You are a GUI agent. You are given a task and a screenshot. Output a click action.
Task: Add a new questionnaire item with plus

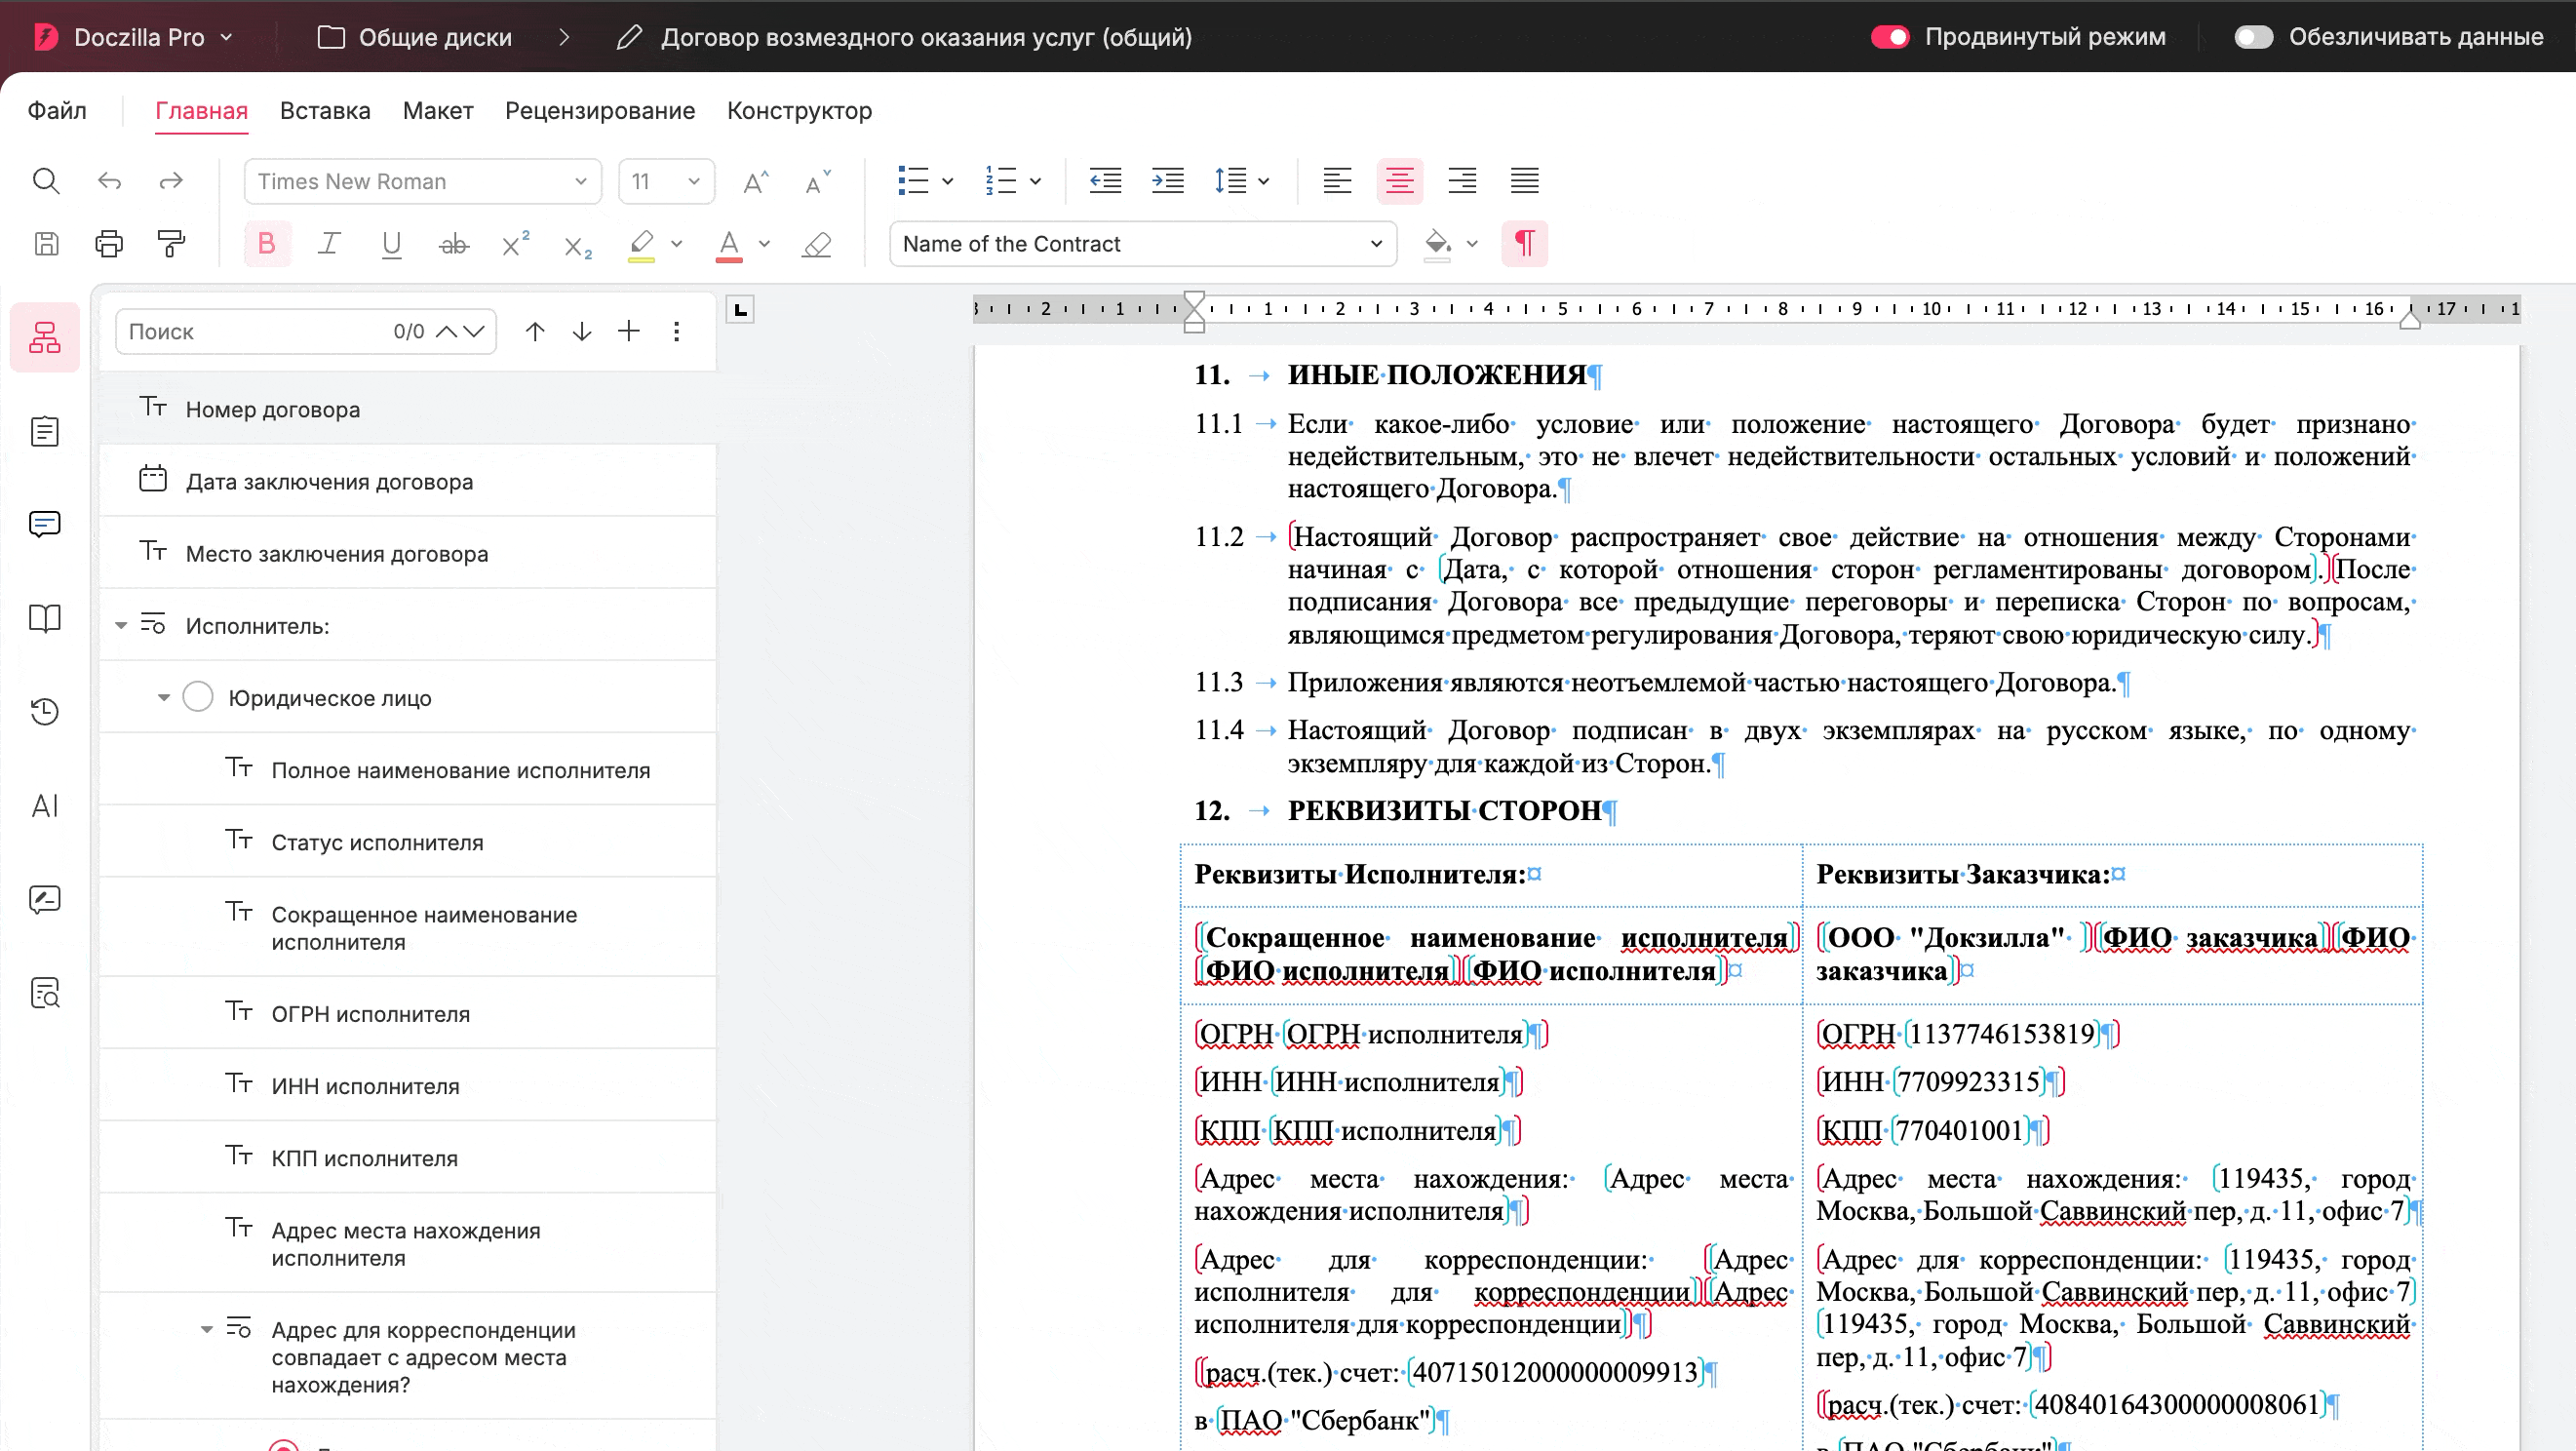point(629,331)
